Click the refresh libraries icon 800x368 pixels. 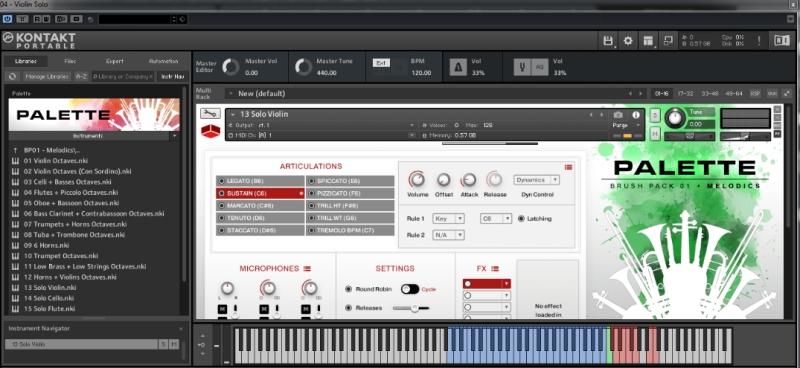tap(13, 77)
